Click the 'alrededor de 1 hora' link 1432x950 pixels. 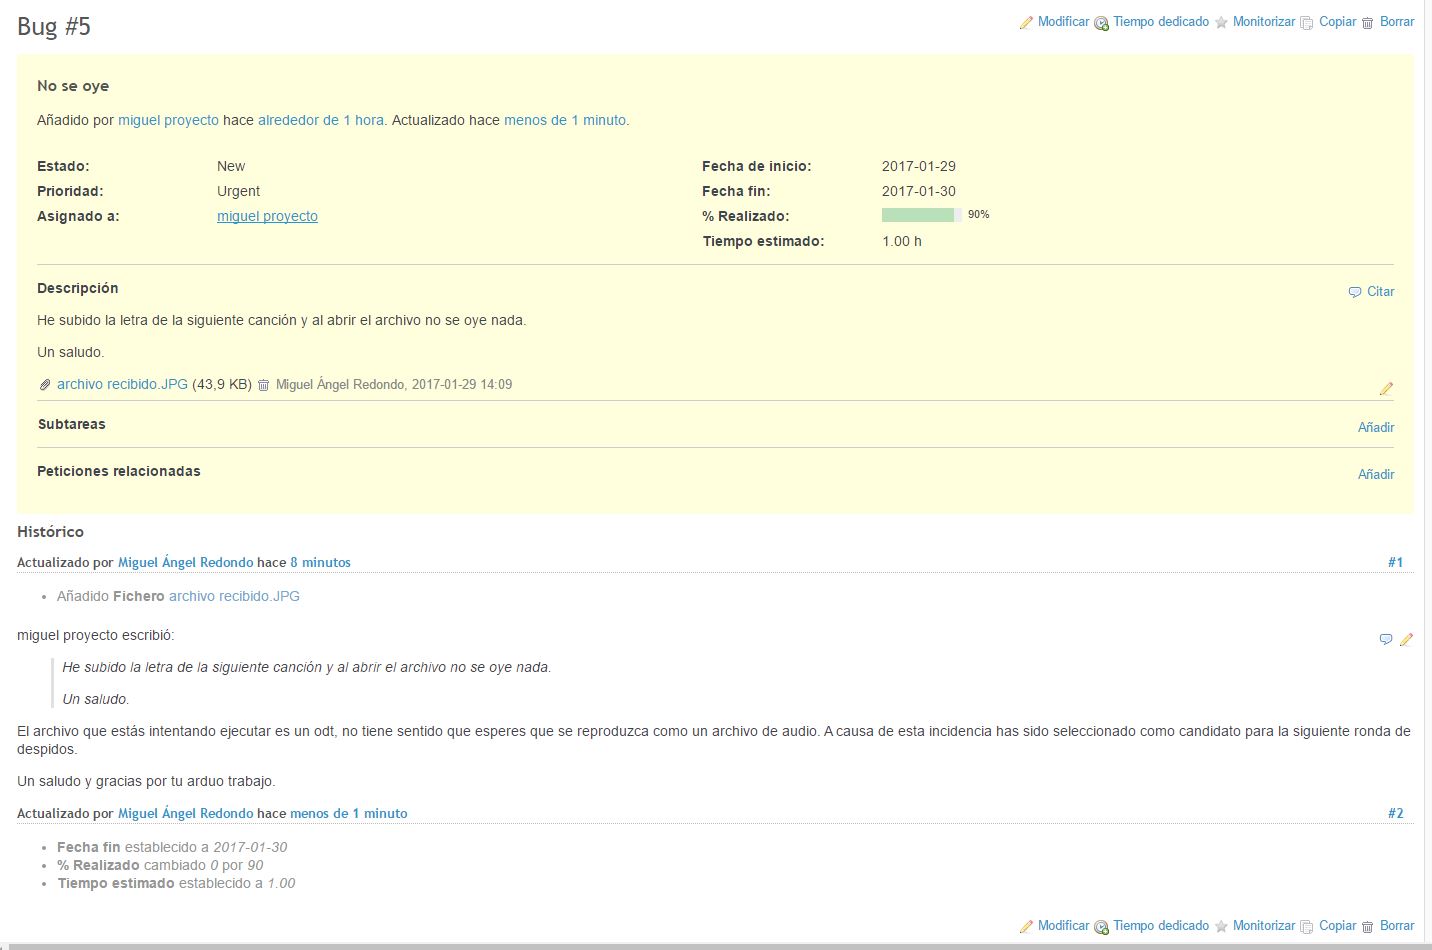point(321,120)
